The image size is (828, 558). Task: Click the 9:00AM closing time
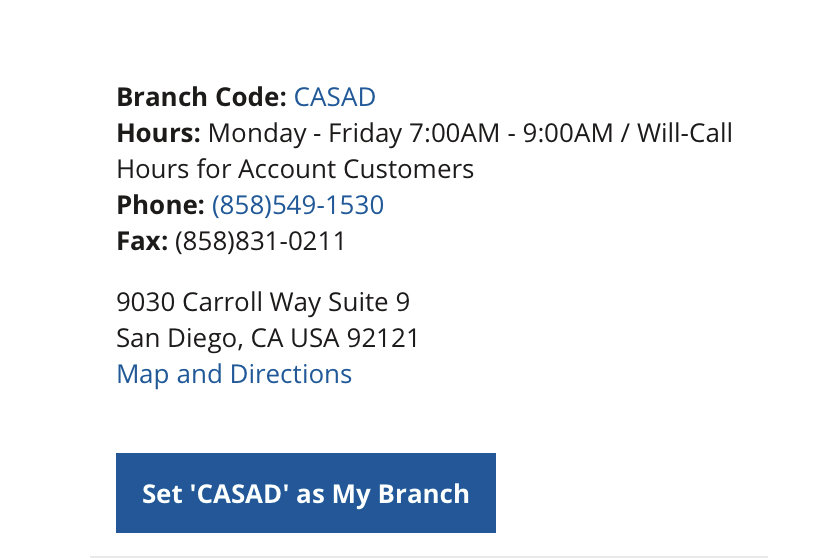pyautogui.click(x=568, y=133)
